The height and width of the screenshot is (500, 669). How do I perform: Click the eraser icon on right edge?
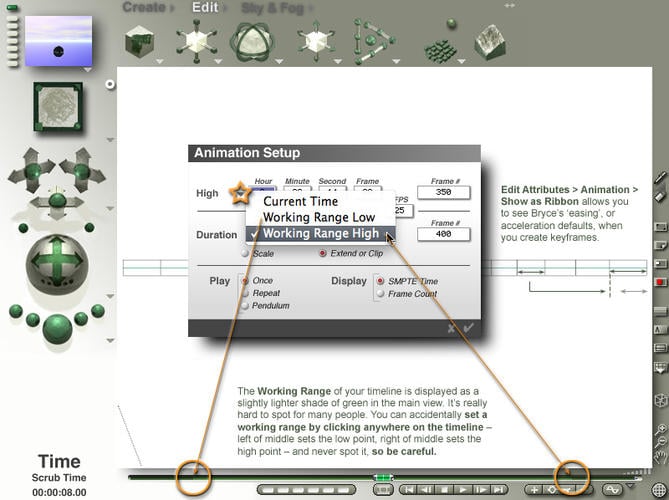click(x=660, y=196)
